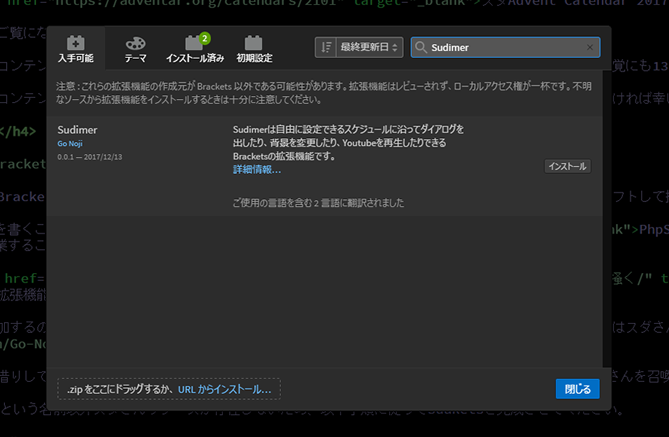Screen dimensions: 669x437
Task: Clear the Sudimer search with X icon
Action: [x=590, y=47]
